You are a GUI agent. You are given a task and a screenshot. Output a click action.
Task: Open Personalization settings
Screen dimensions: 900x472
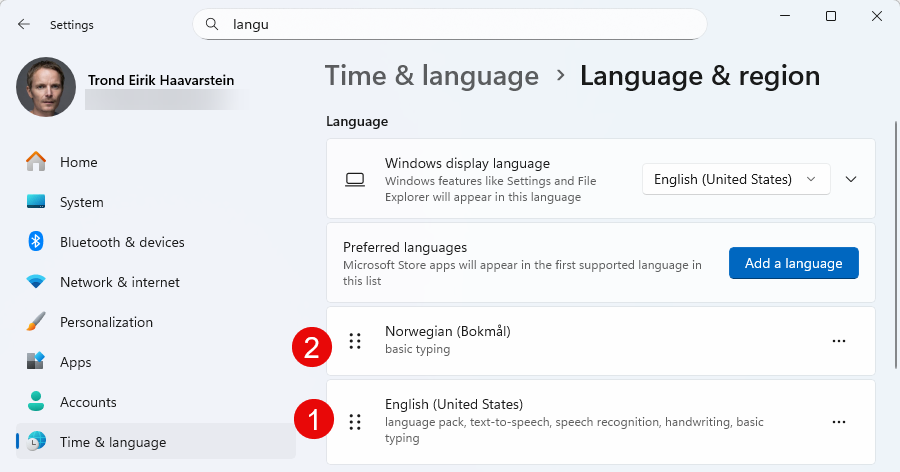(x=156, y=323)
